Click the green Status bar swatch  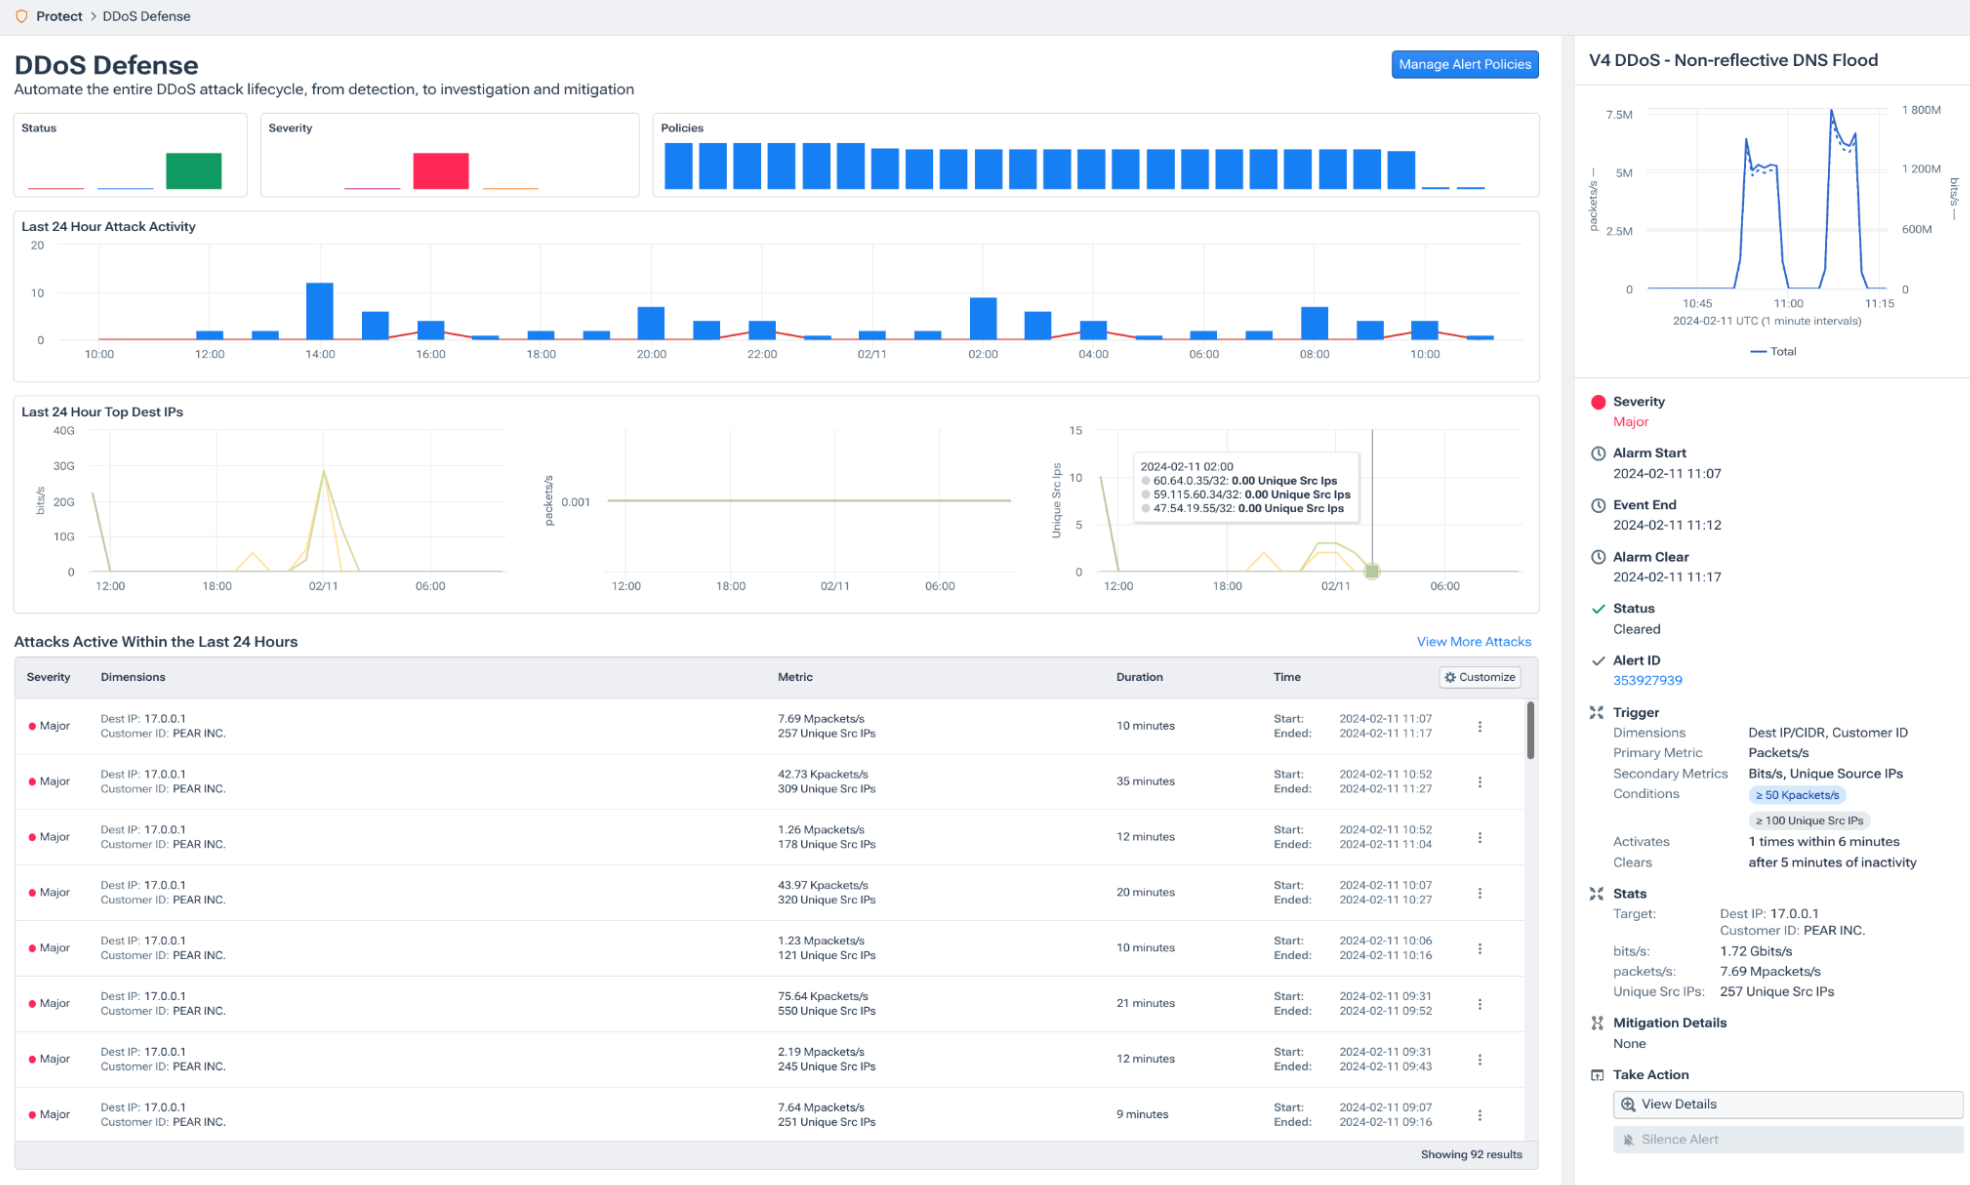click(193, 170)
